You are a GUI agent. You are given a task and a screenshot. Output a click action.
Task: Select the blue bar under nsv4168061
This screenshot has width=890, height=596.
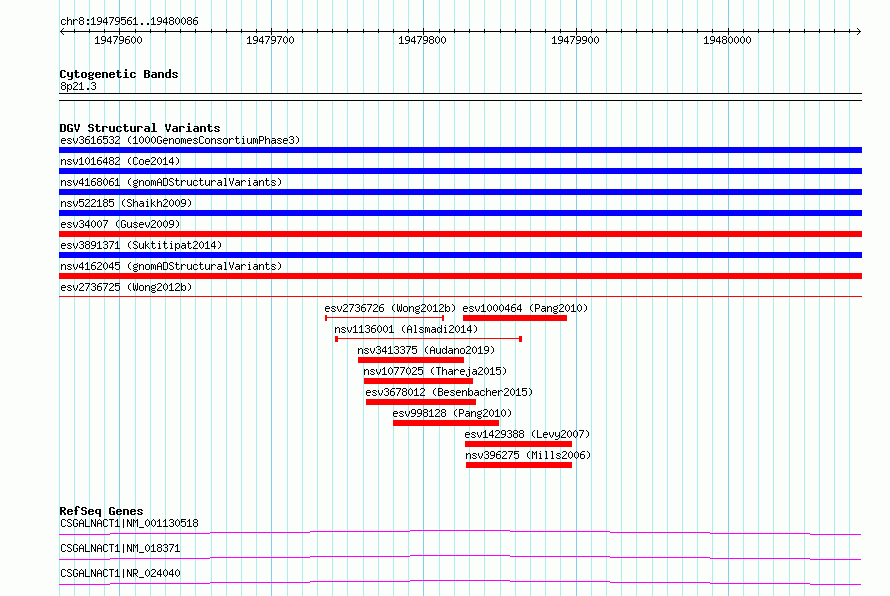click(x=460, y=192)
